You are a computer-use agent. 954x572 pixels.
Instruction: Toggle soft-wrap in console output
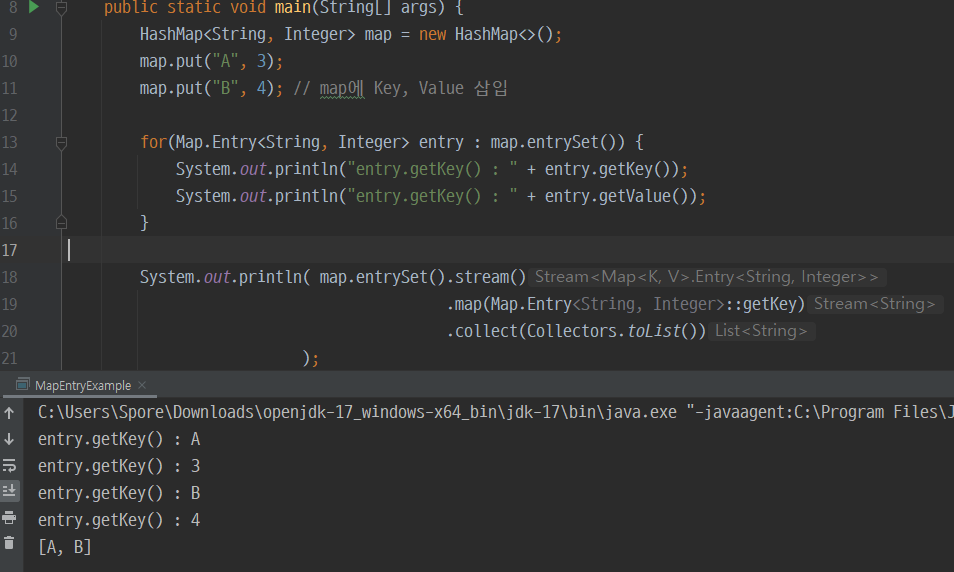[9, 466]
